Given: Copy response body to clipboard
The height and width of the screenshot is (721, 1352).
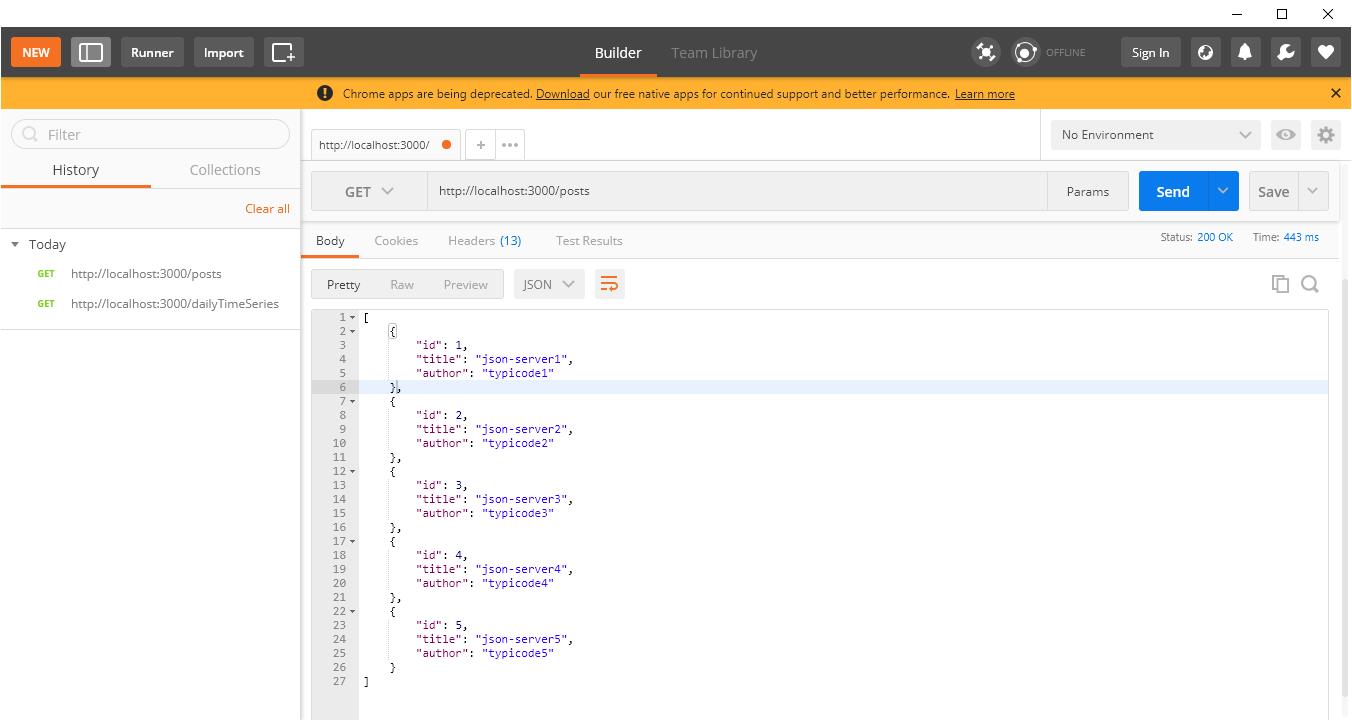Looking at the screenshot, I should (x=1280, y=284).
